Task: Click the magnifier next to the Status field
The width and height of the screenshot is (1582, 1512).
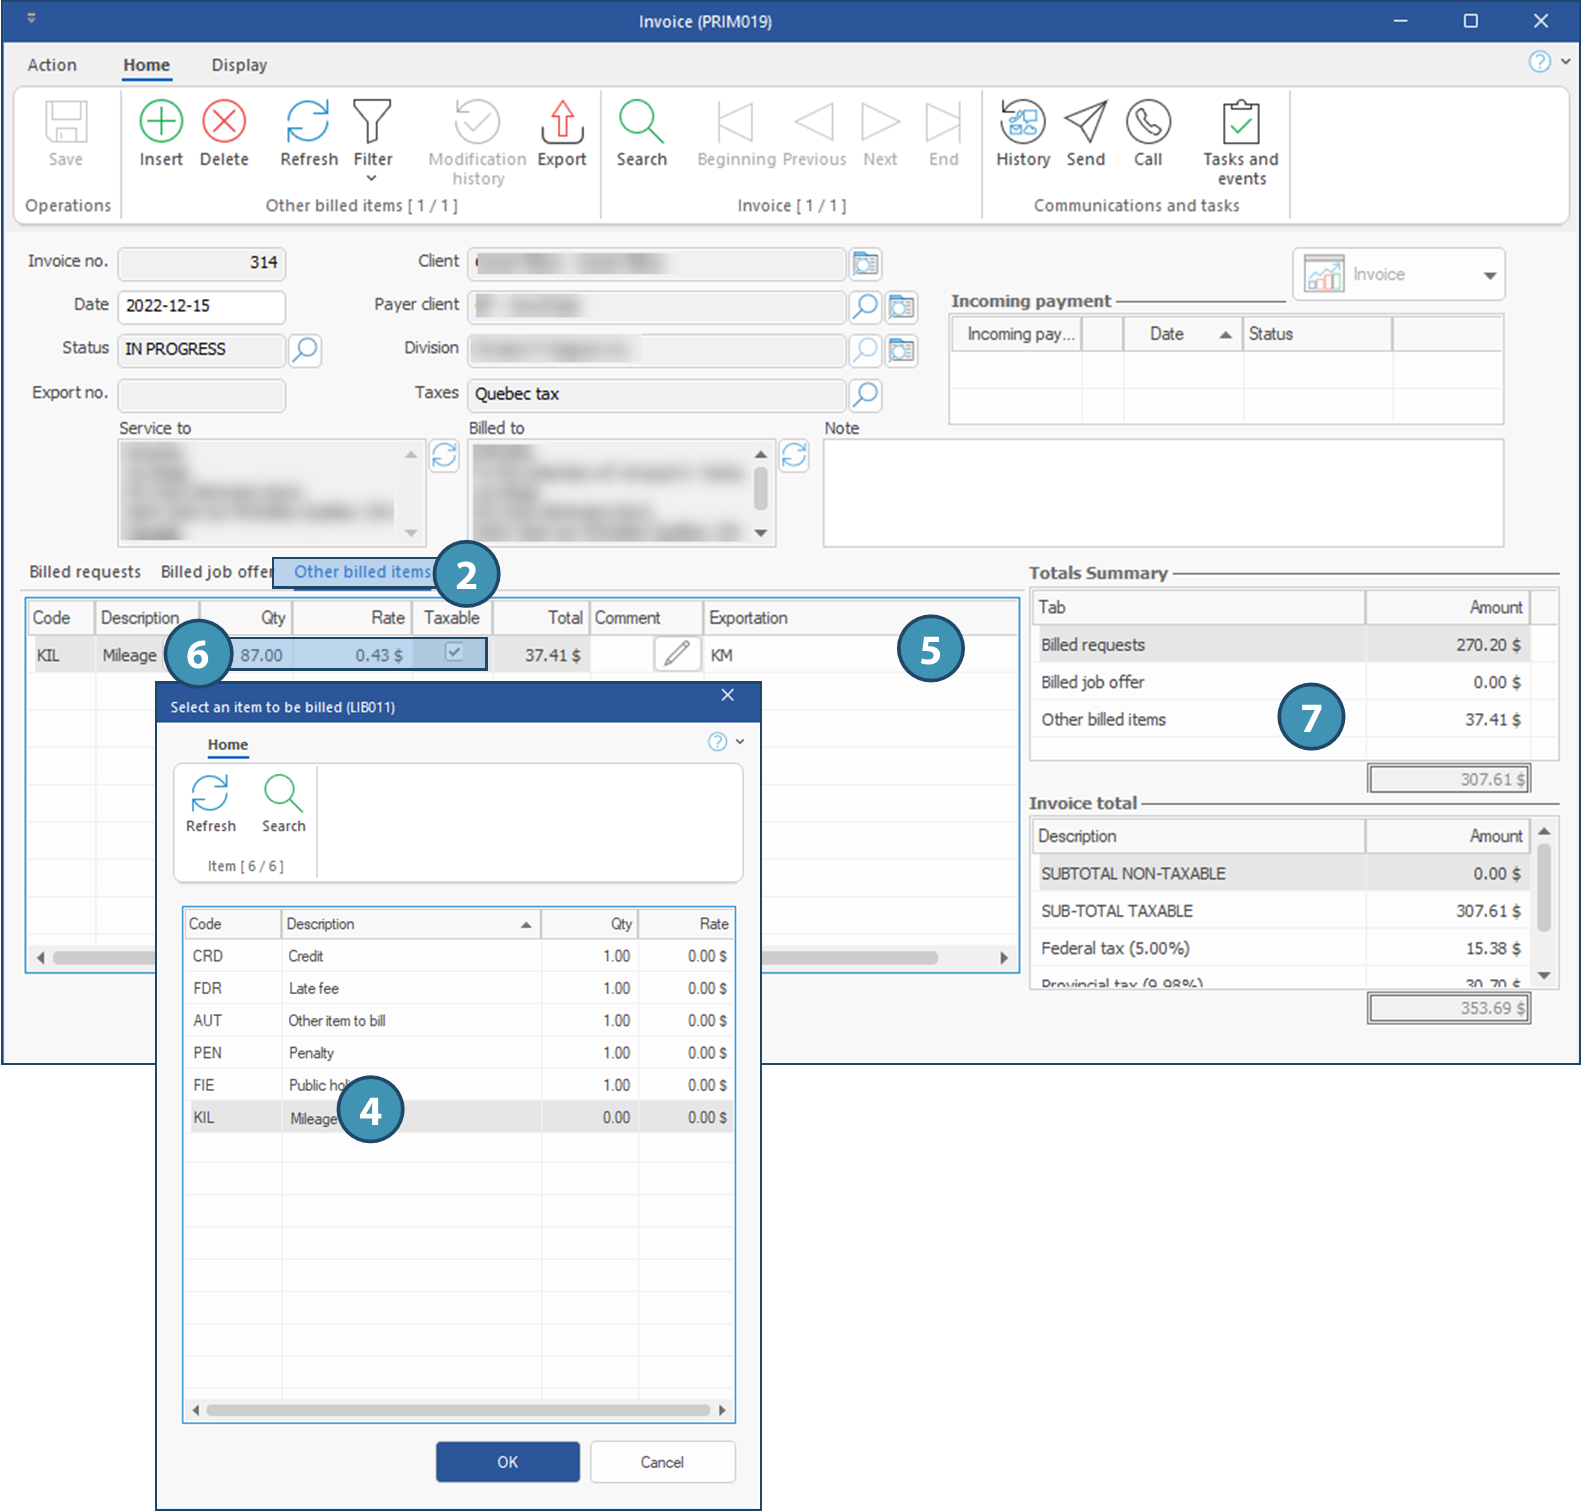Action: [x=305, y=350]
